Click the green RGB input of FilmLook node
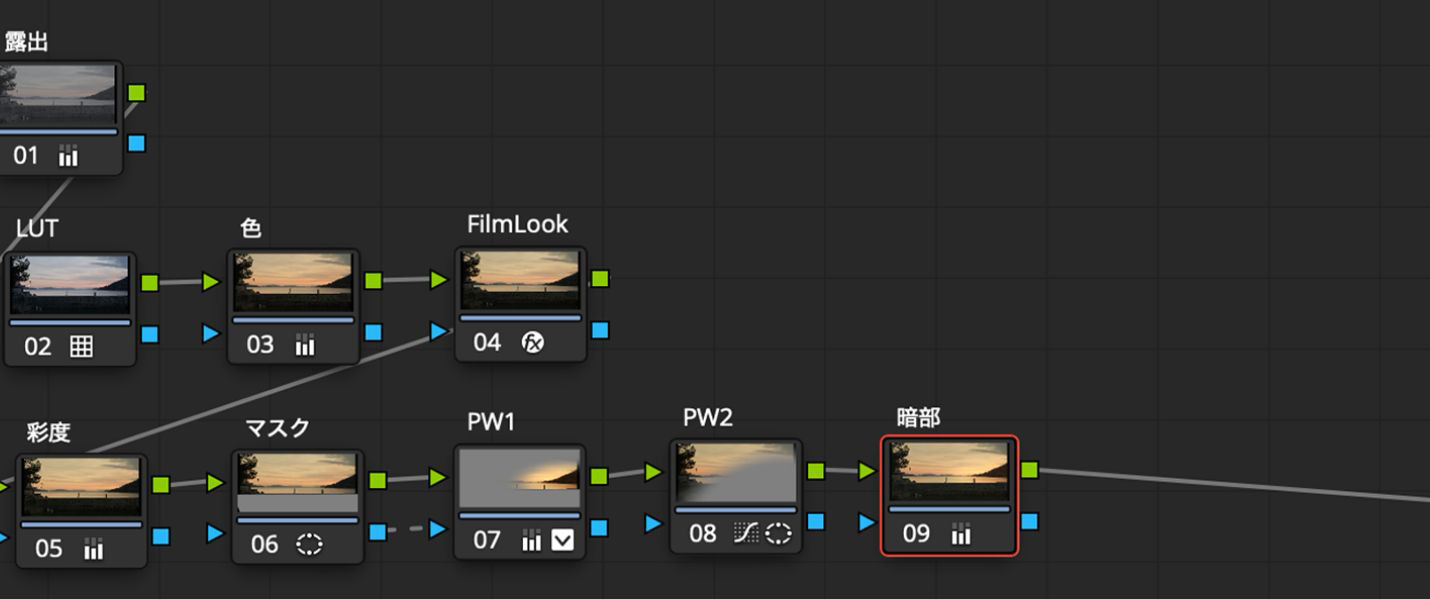The height and width of the screenshot is (599, 1430). 439,280
